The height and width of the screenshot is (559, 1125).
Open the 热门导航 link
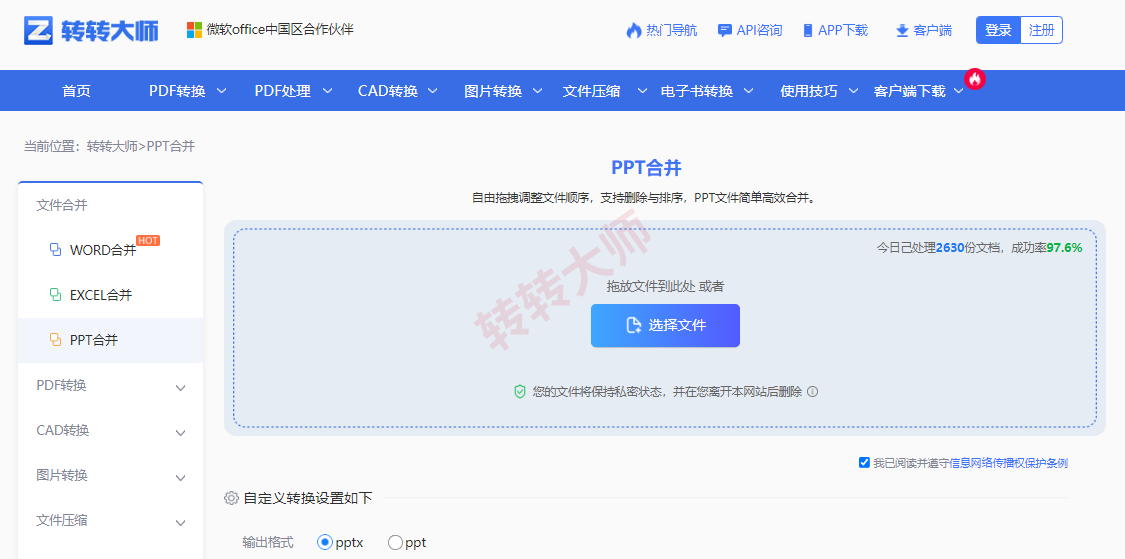(x=672, y=30)
